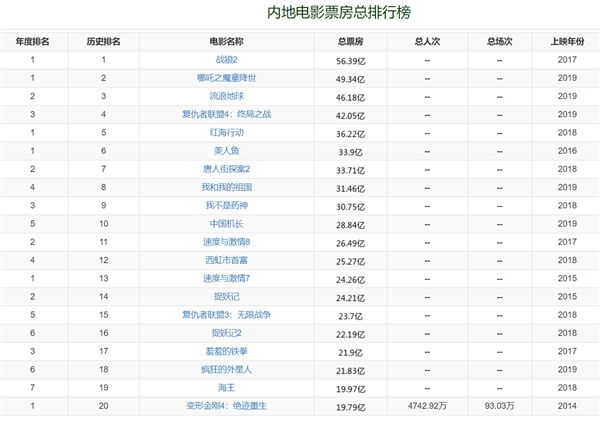Click the 总票房 column header
Screen dimensions: 600x422
pos(351,42)
